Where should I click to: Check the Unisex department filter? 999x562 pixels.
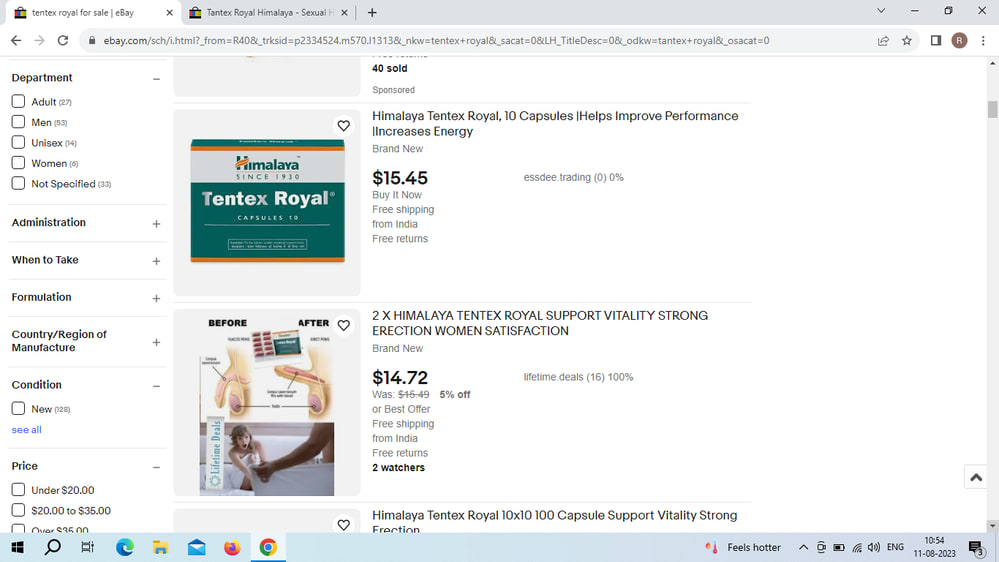coord(18,142)
